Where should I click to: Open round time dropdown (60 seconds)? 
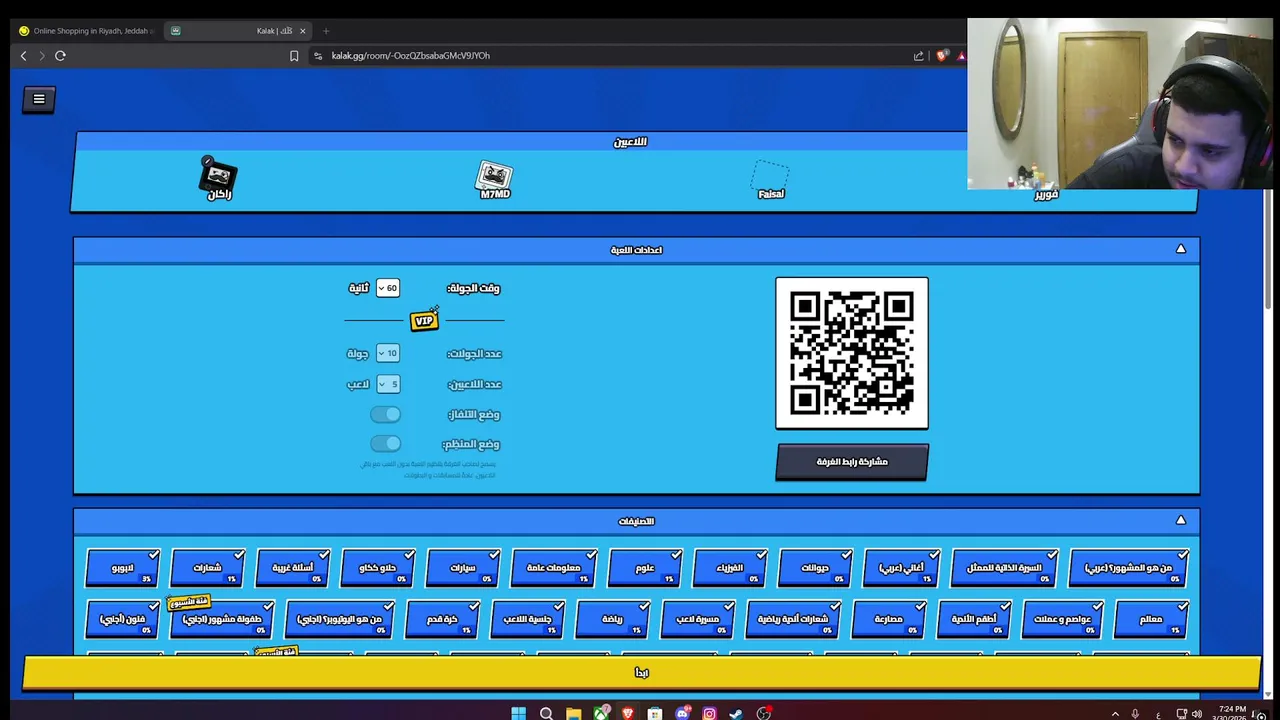tap(388, 288)
